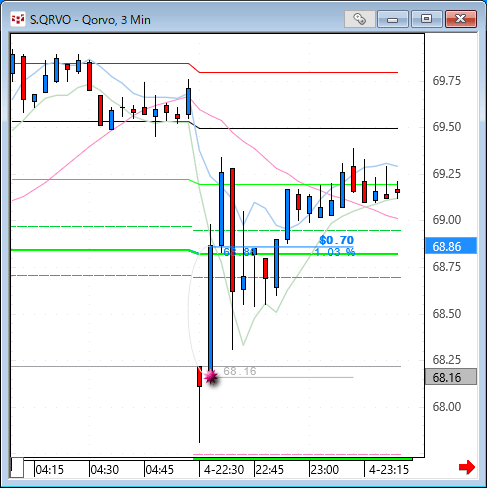
Task: Click the 69.50 price scale value
Action: (447, 127)
